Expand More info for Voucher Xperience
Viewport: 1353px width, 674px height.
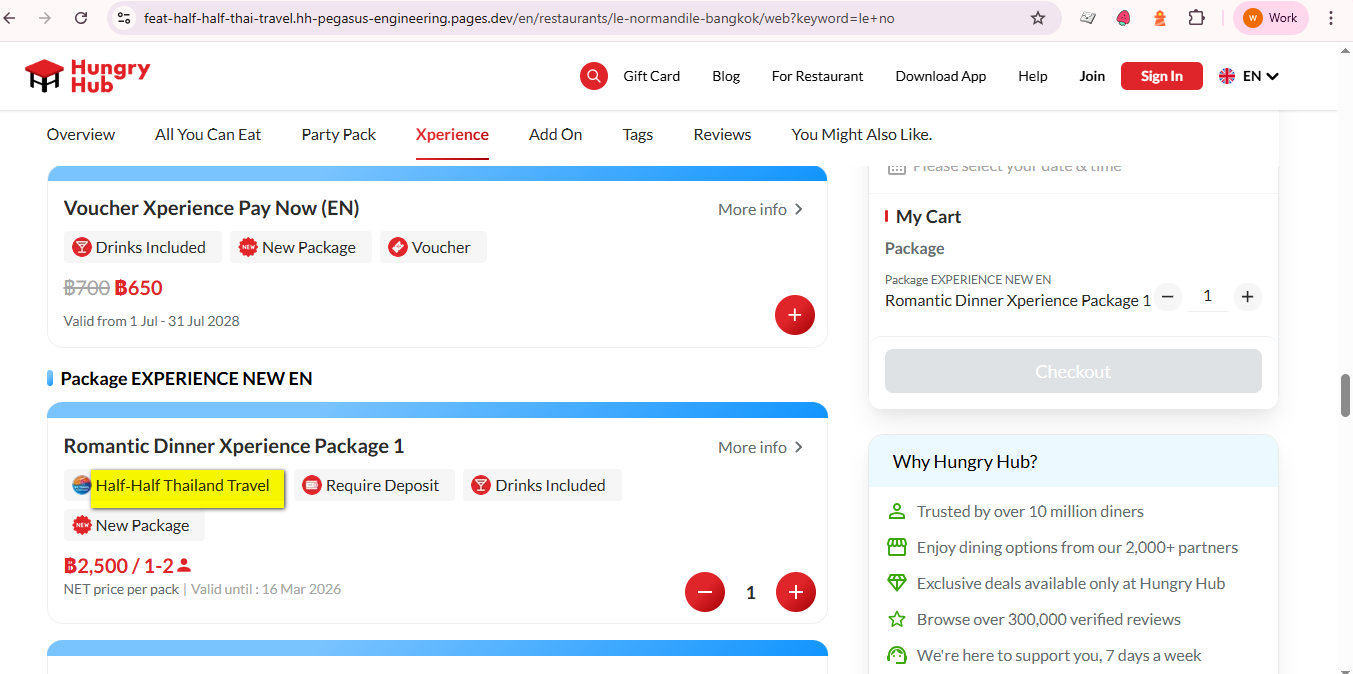(x=760, y=209)
